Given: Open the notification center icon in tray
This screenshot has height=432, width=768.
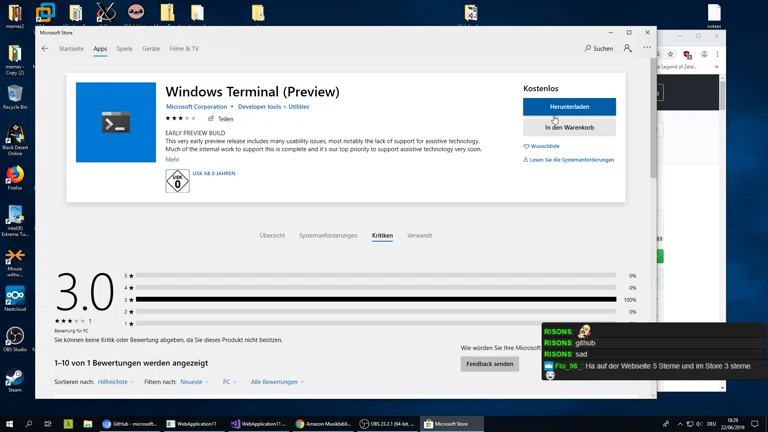Looking at the screenshot, I should [x=755, y=424].
